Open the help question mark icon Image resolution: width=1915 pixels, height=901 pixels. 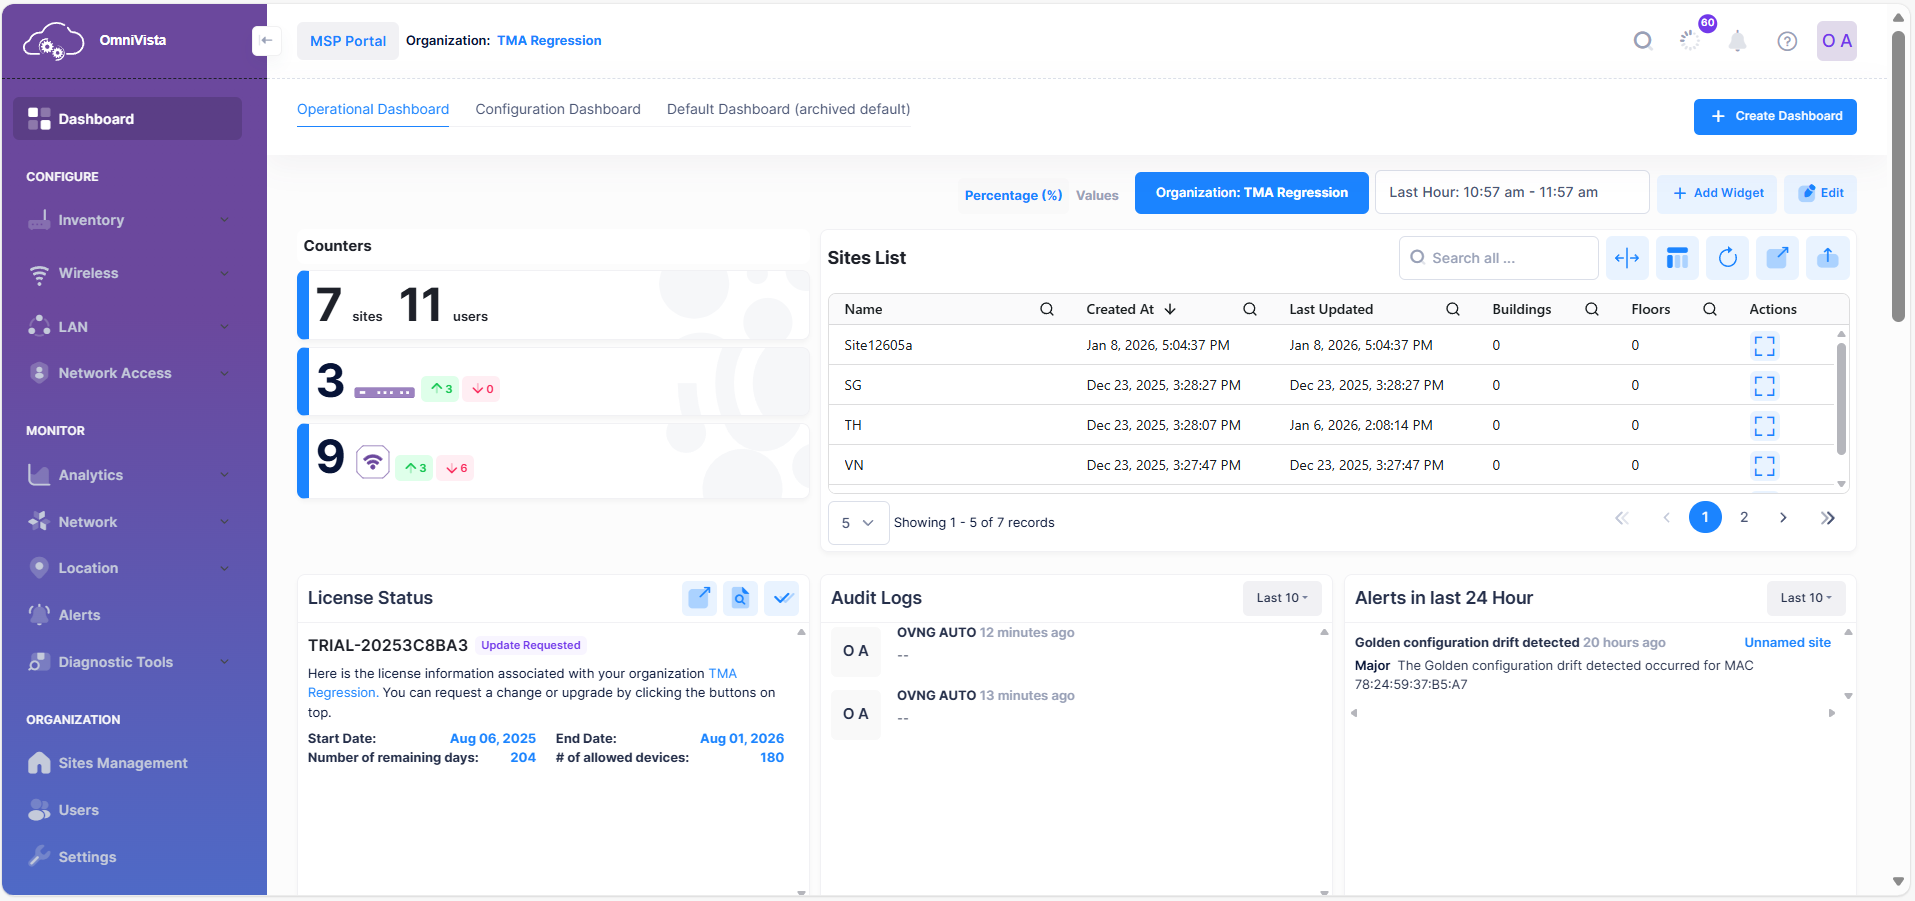[1787, 41]
